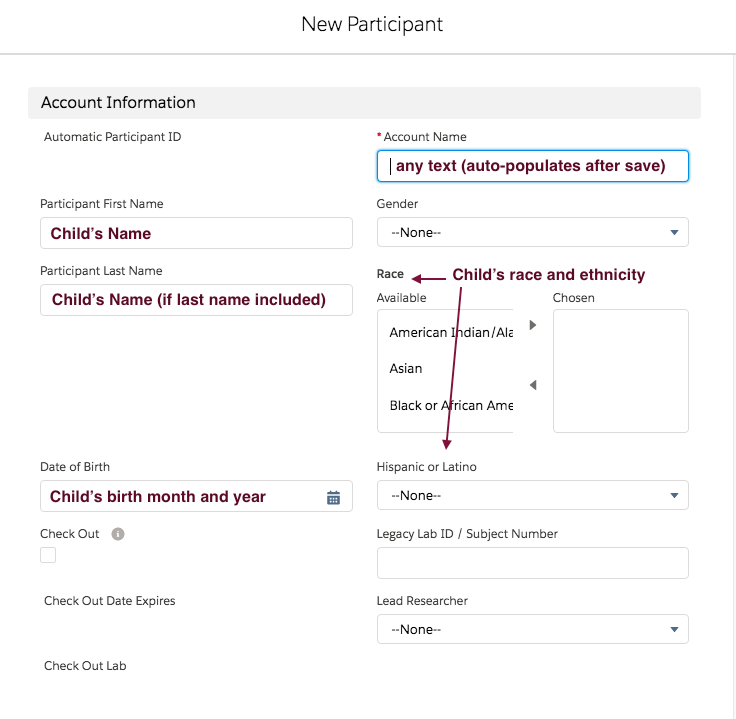Click the Date of Birth input
Viewport: 736px width, 719px height.
tap(180, 497)
